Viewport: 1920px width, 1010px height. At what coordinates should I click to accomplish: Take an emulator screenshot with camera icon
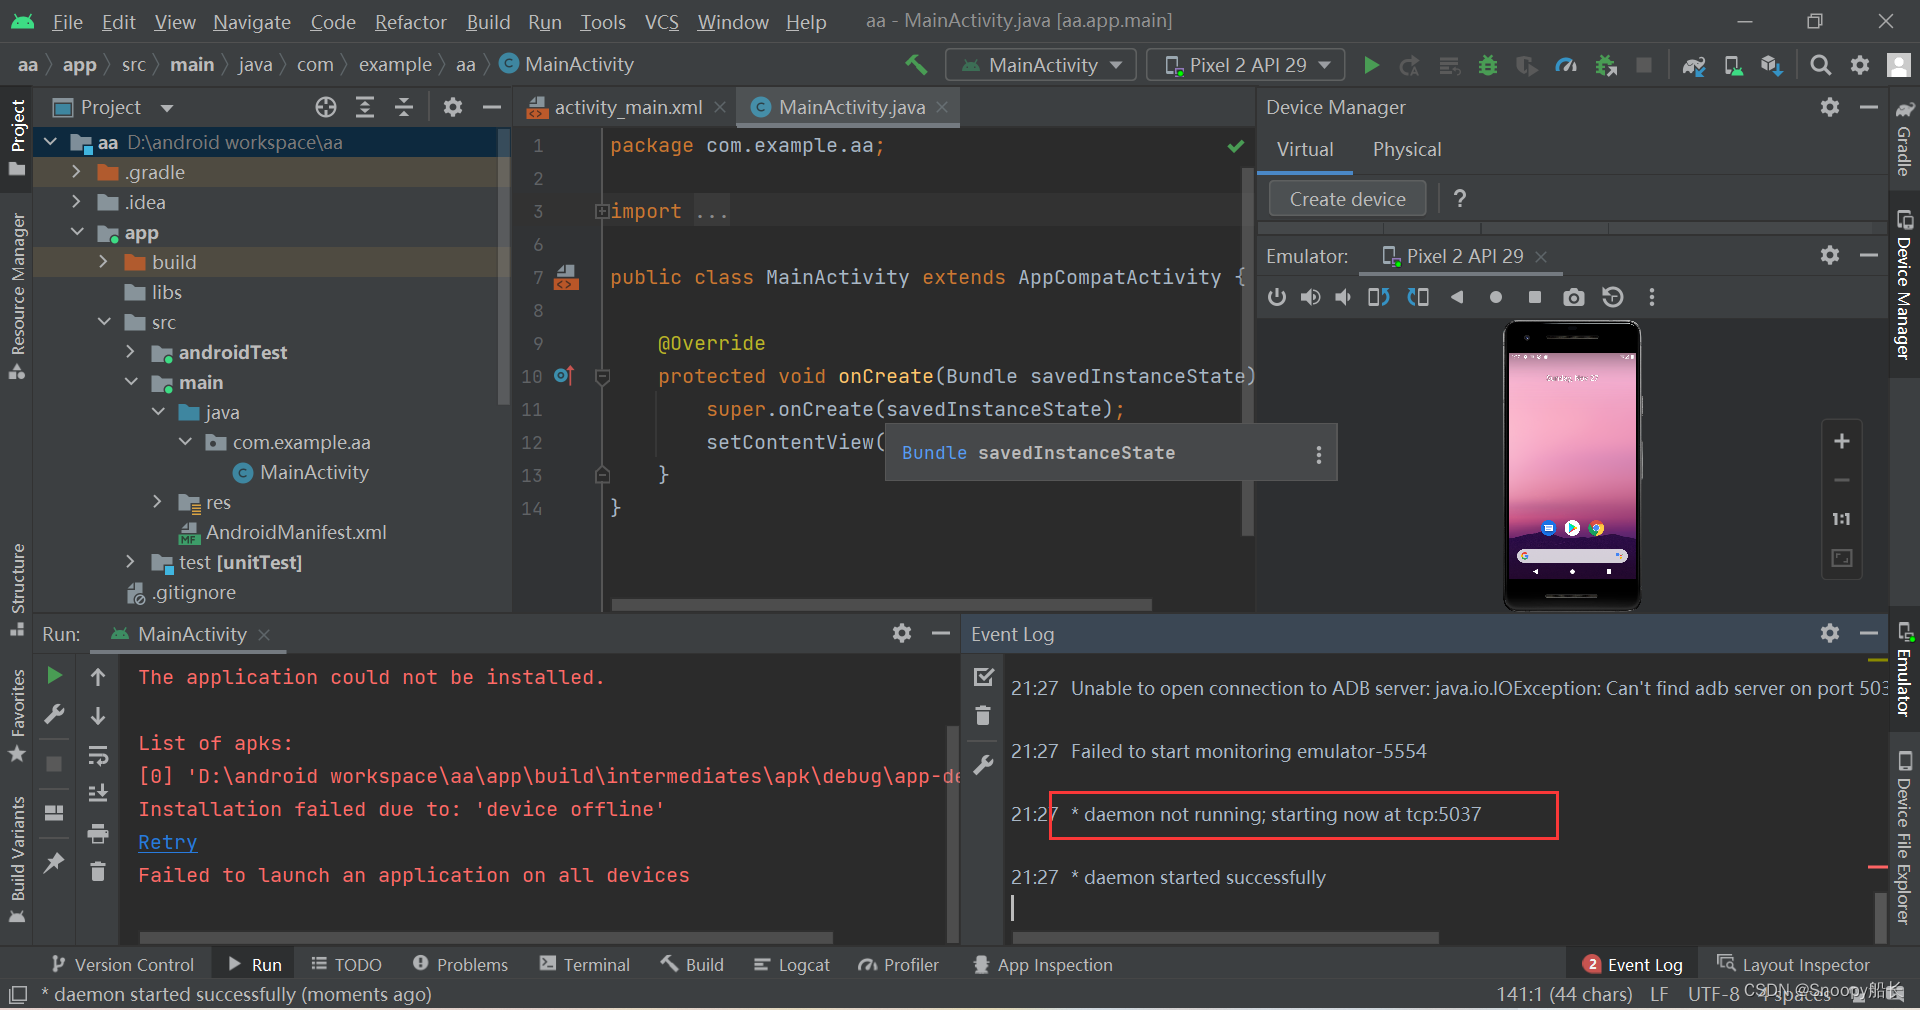(1573, 297)
